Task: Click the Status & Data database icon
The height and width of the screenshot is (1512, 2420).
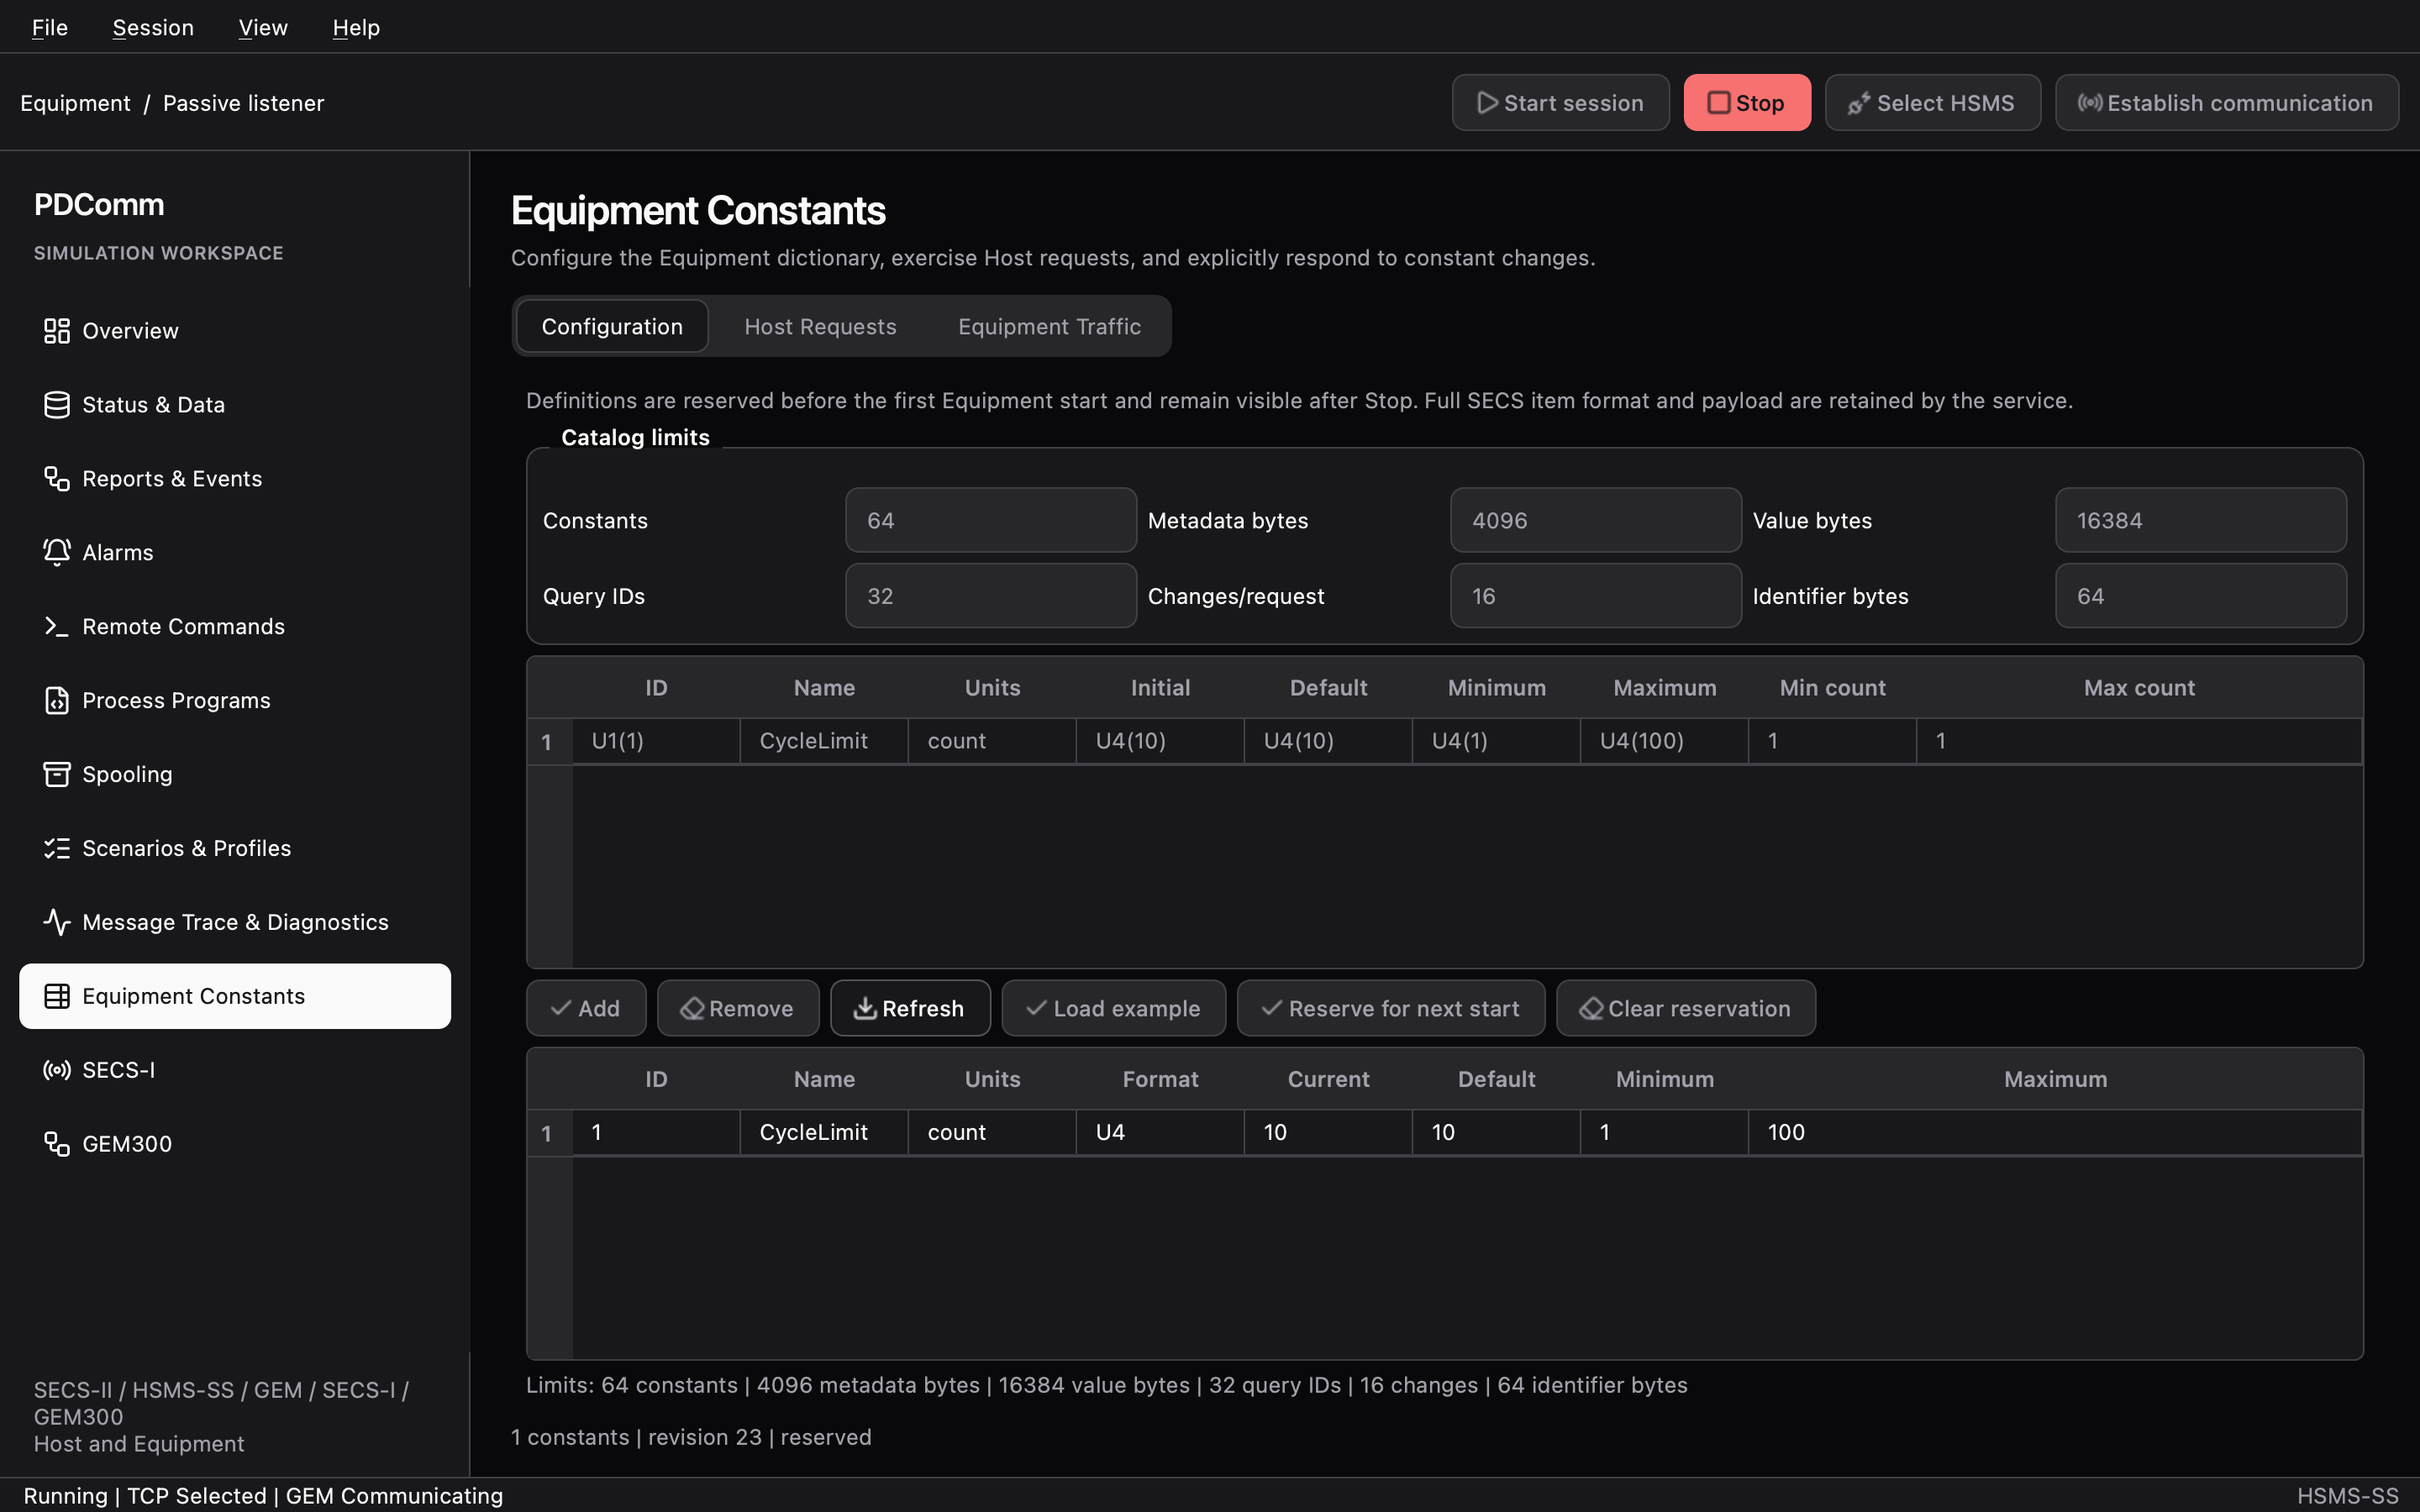Action: [x=57, y=405]
